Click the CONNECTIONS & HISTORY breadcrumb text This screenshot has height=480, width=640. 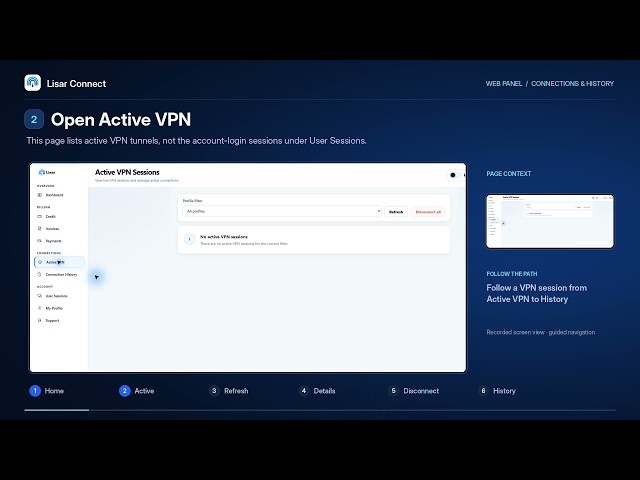coord(572,83)
